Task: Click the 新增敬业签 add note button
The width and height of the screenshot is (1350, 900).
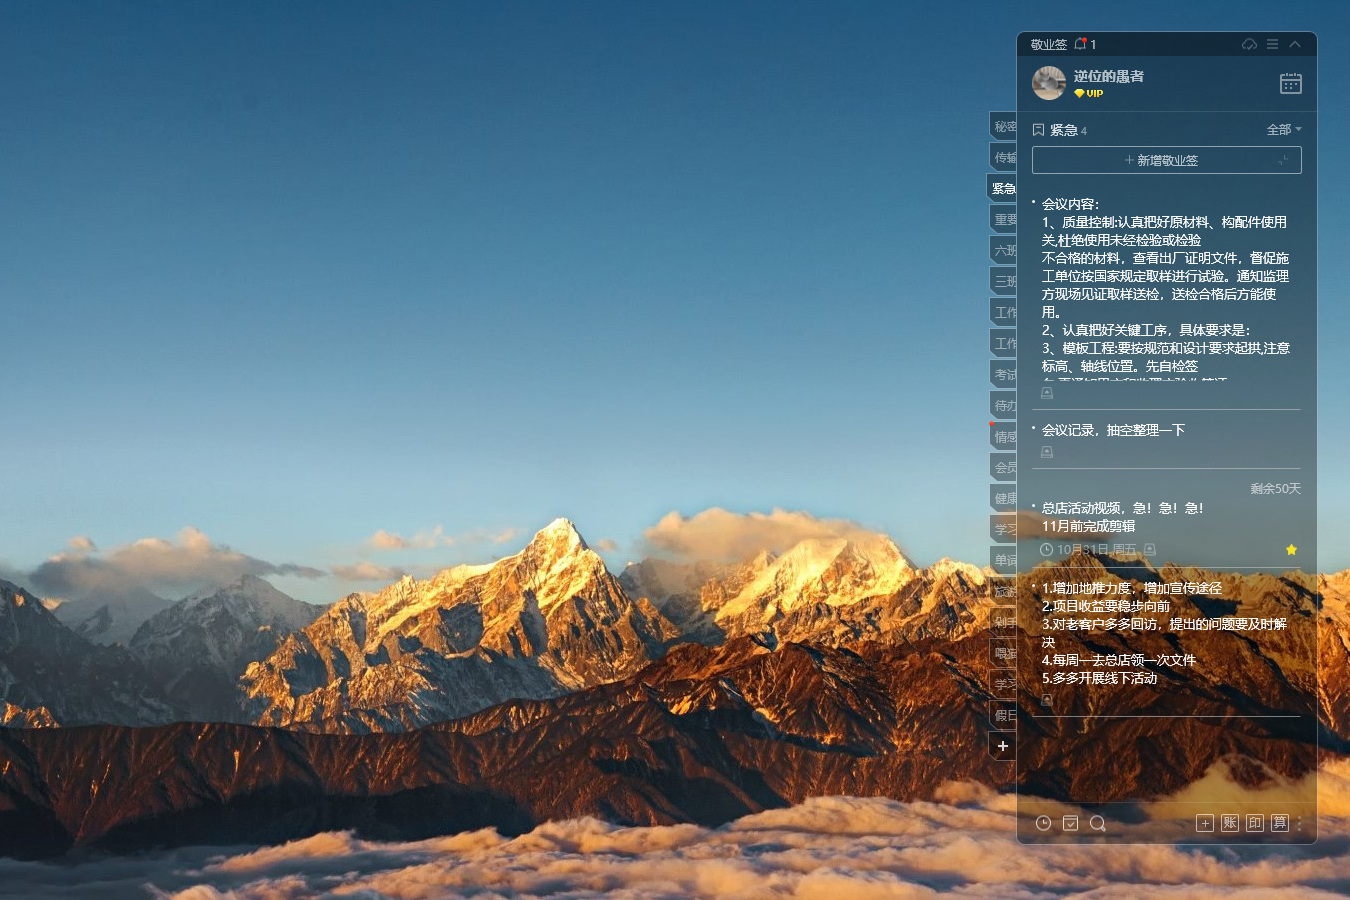Action: tap(1166, 160)
